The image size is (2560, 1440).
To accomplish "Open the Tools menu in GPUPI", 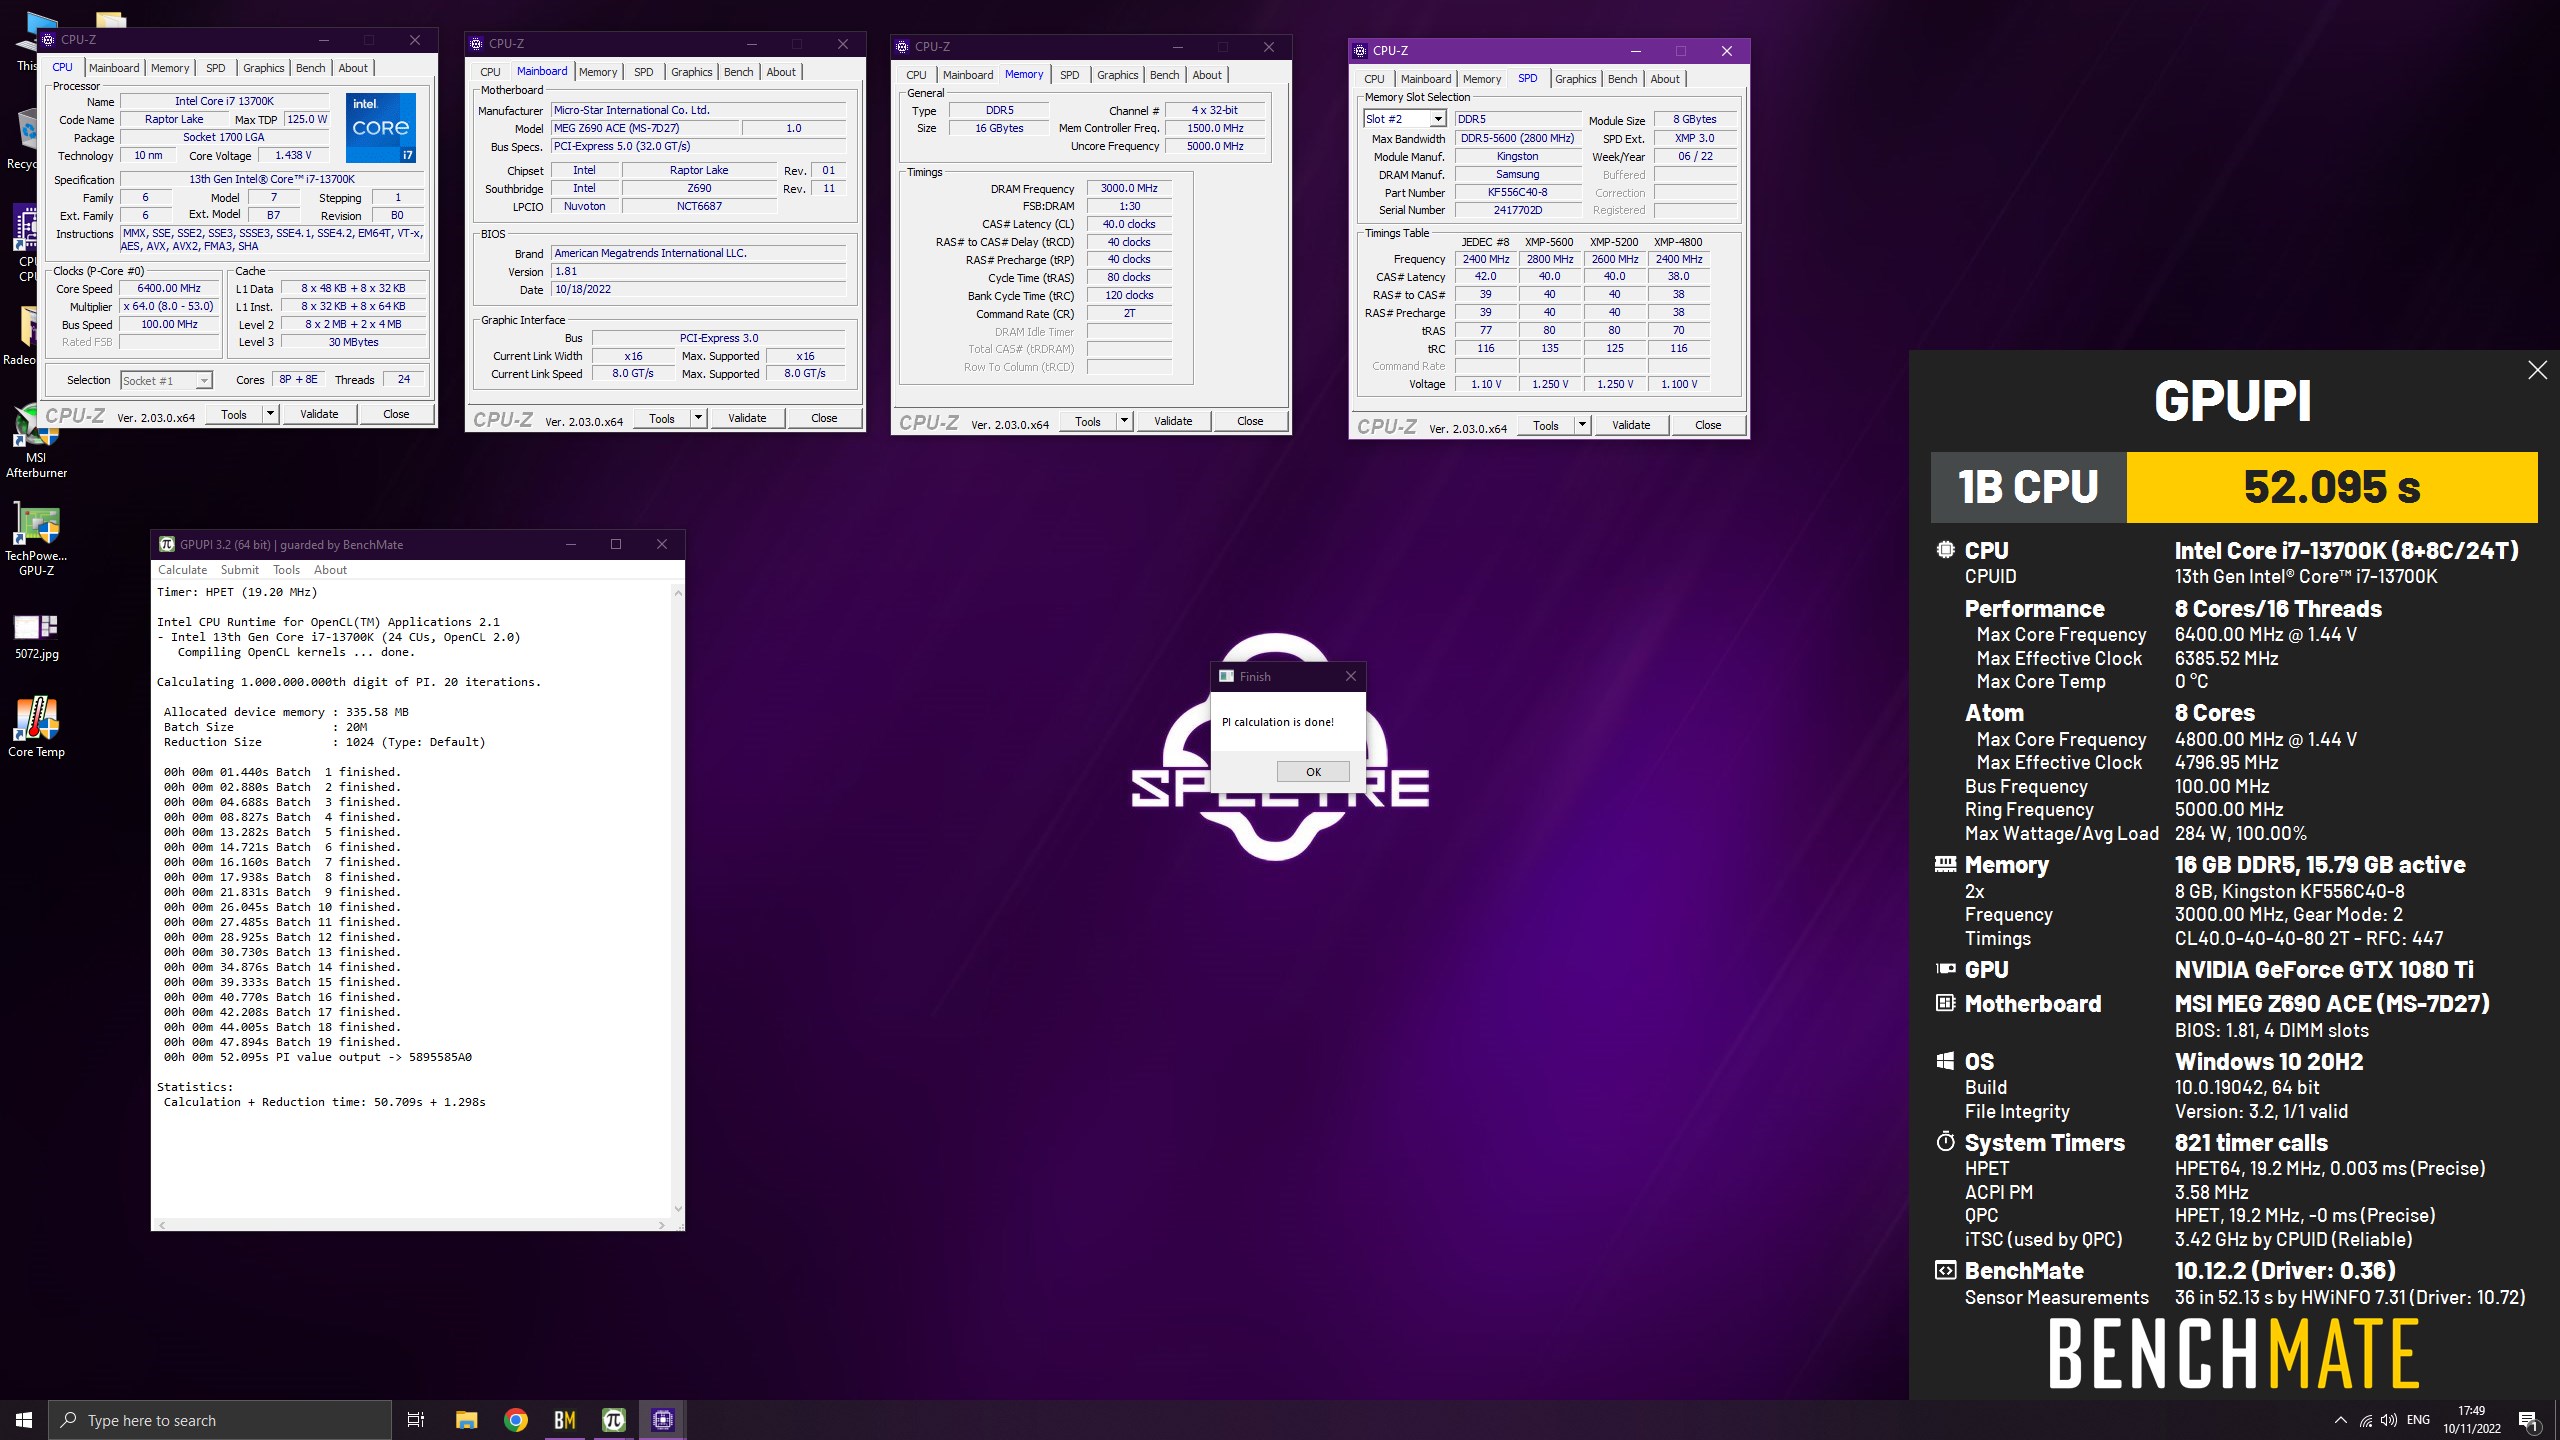I will tap(286, 570).
